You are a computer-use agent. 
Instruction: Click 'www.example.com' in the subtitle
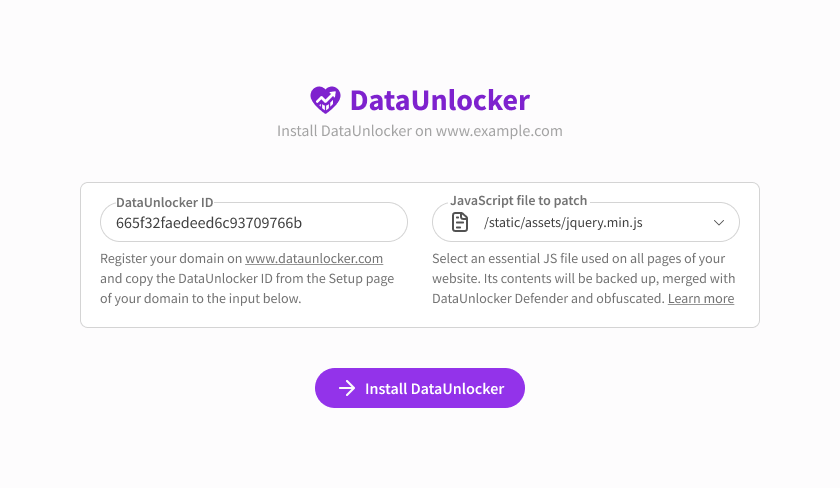(499, 131)
